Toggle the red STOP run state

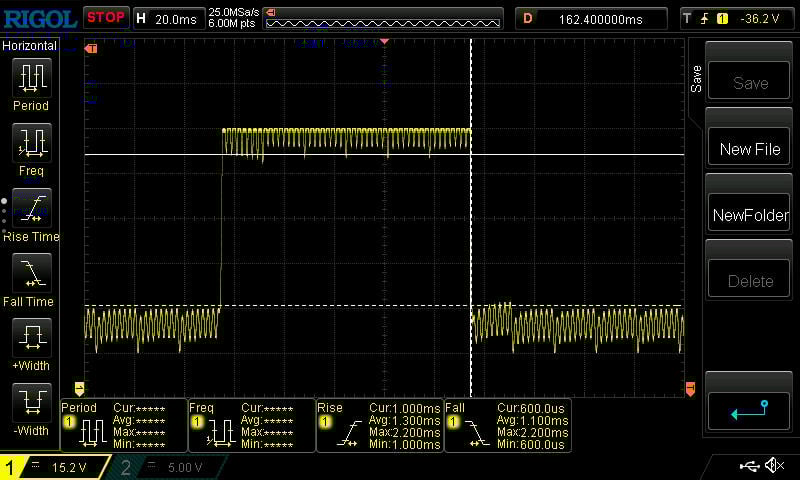pos(105,17)
